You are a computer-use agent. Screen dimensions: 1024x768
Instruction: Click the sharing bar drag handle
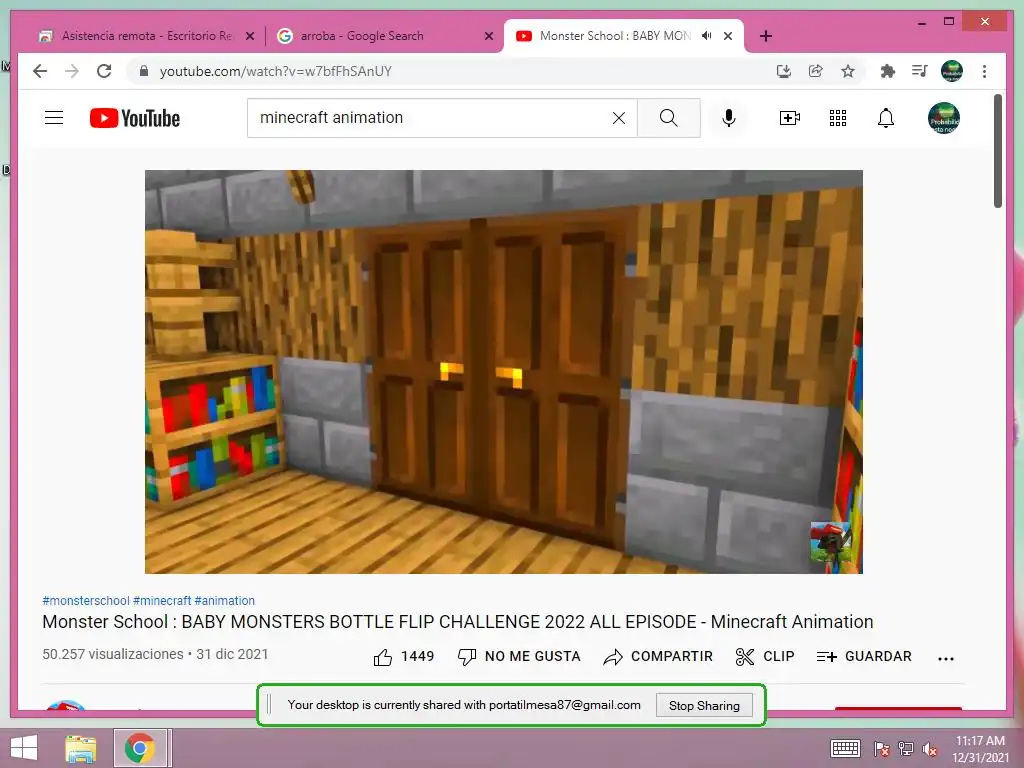269,705
